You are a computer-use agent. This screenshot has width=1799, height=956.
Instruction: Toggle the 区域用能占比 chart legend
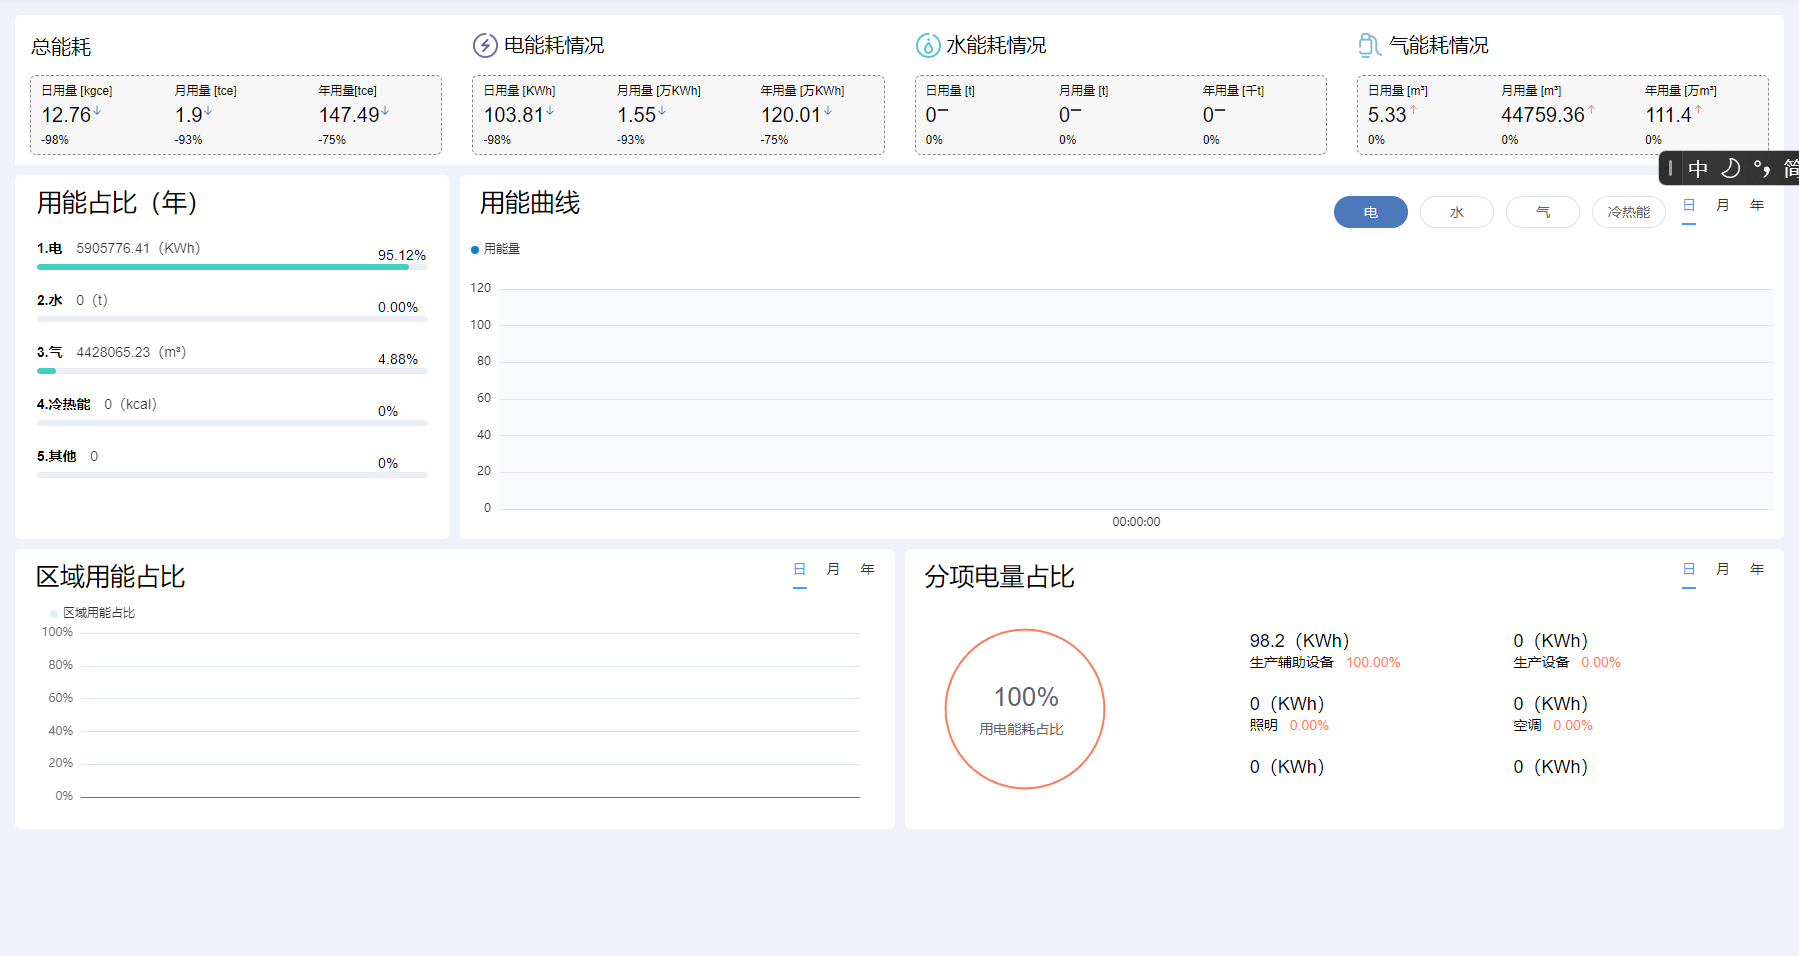(92, 613)
